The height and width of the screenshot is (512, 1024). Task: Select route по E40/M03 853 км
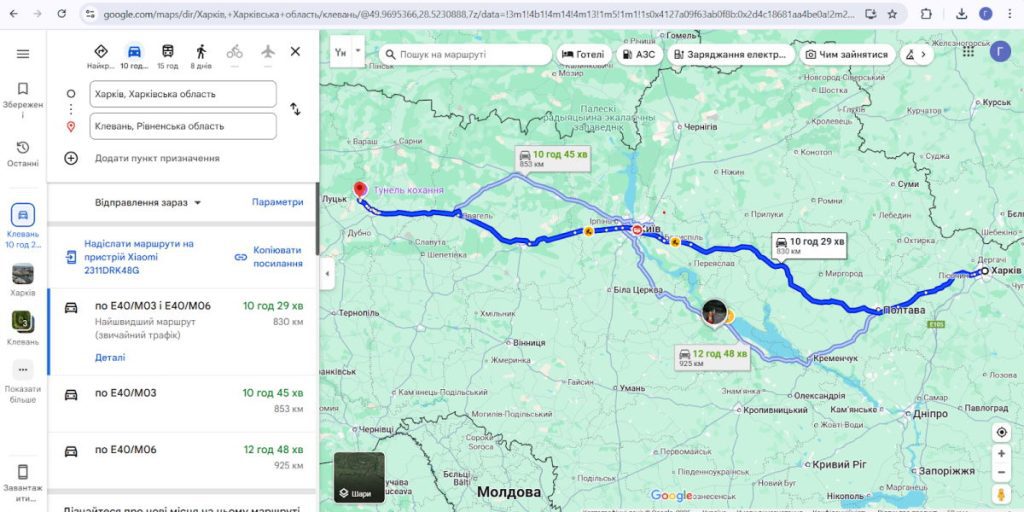(183, 404)
